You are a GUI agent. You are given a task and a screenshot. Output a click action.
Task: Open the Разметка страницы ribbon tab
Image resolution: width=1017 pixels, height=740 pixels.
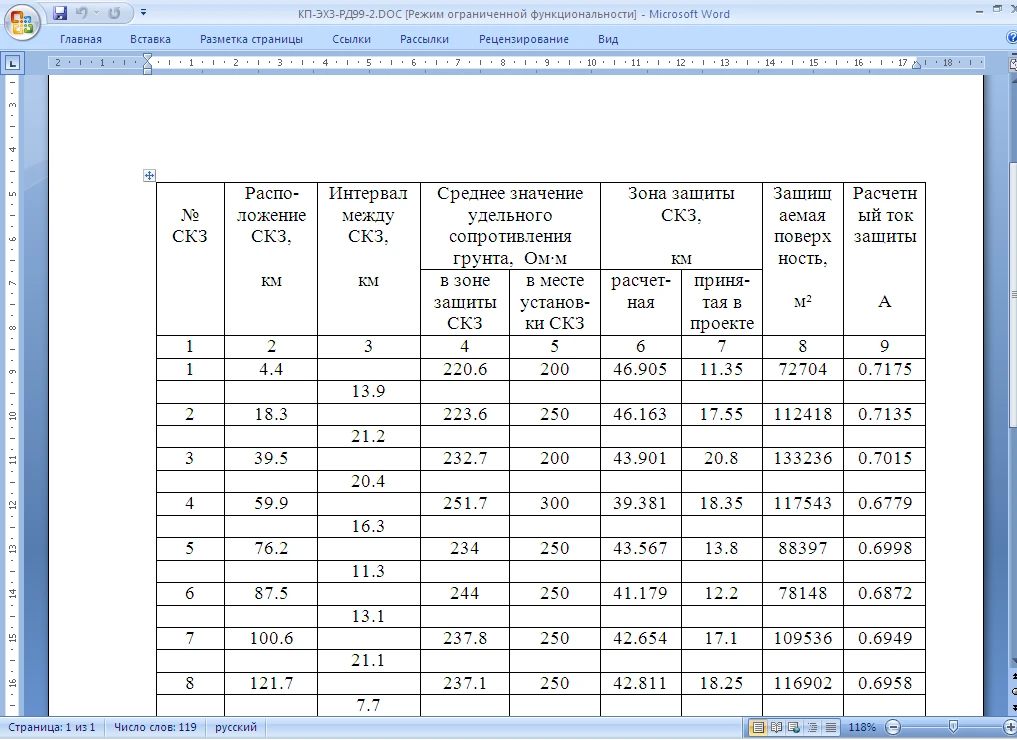(251, 39)
